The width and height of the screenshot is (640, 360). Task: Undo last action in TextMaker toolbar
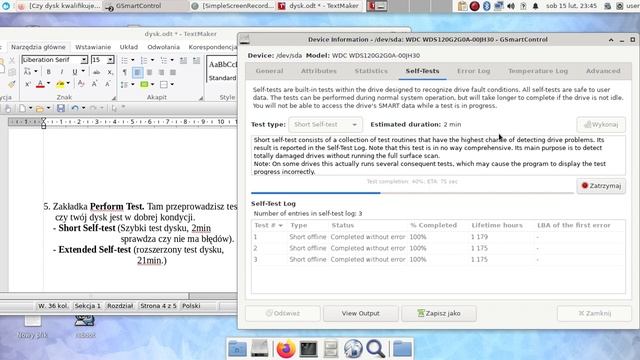pyautogui.click(x=75, y=108)
